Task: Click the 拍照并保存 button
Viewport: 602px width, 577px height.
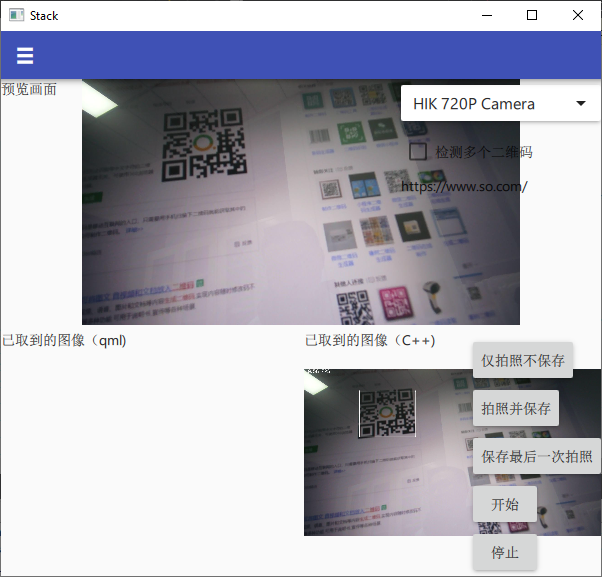Action: [516, 408]
